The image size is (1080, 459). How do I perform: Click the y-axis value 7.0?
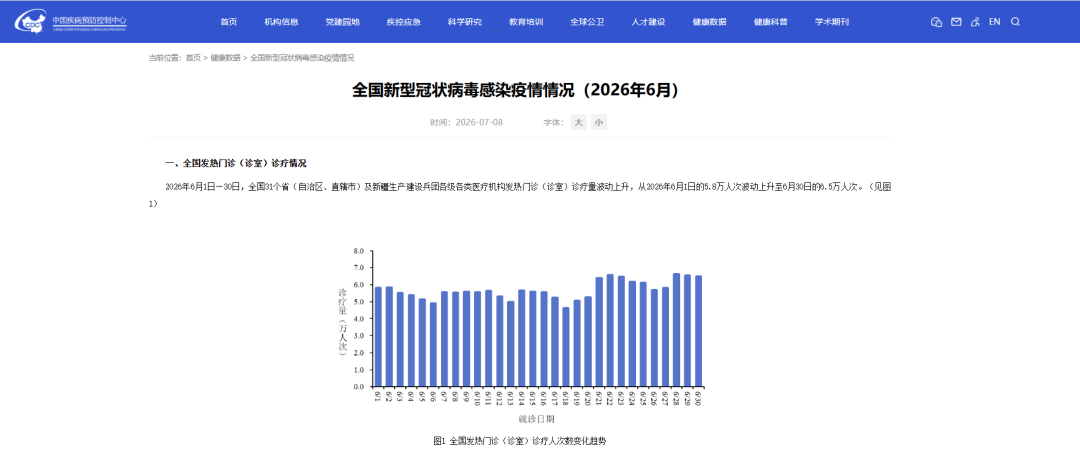tap(358, 267)
